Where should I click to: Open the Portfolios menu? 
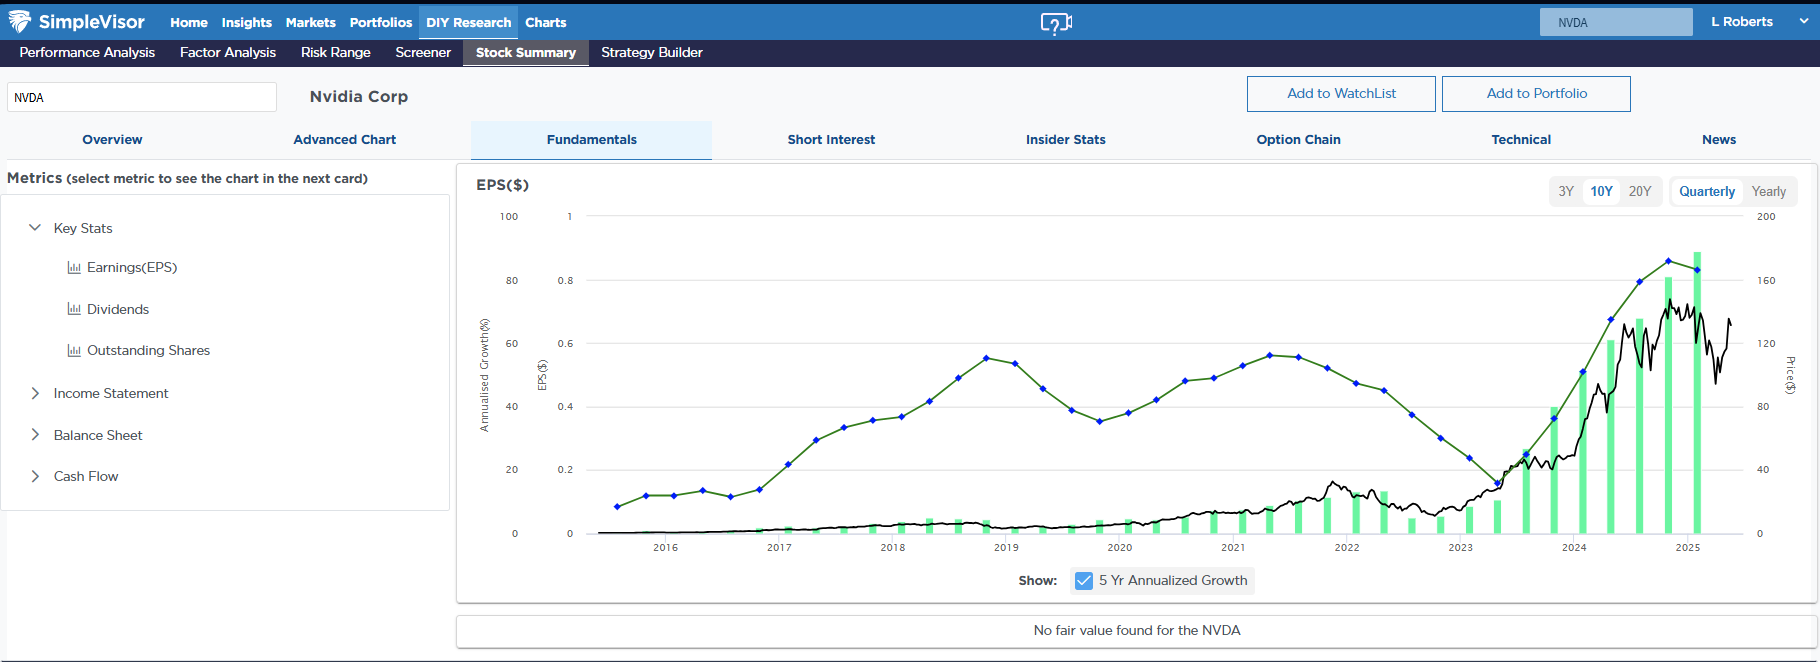(x=381, y=22)
